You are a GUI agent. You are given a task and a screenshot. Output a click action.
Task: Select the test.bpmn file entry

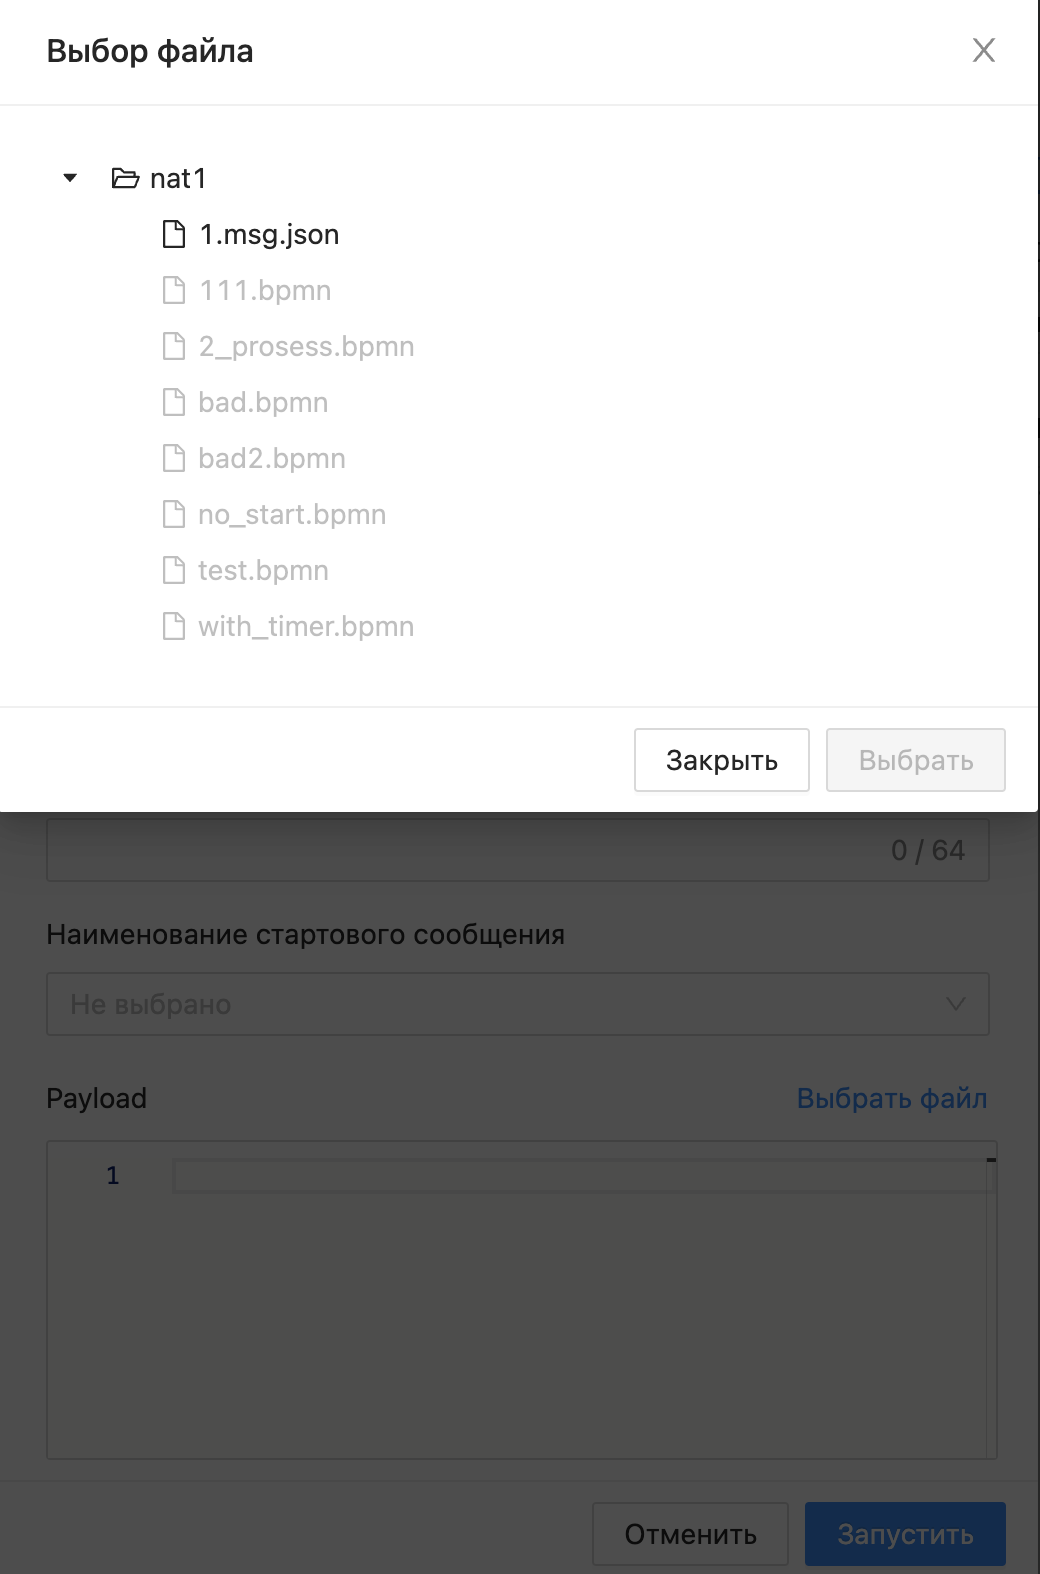pyautogui.click(x=263, y=571)
